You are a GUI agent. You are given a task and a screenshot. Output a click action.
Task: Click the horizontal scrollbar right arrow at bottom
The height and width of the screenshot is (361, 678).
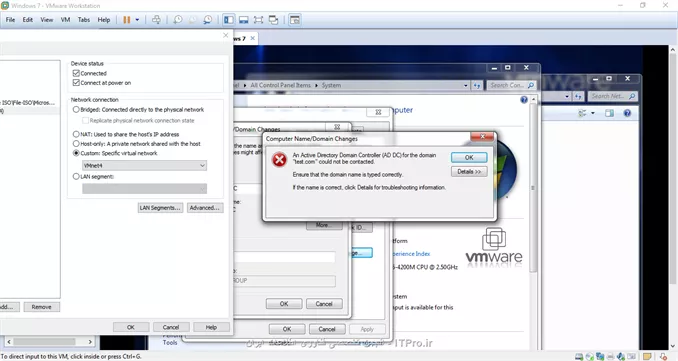coord(90,342)
